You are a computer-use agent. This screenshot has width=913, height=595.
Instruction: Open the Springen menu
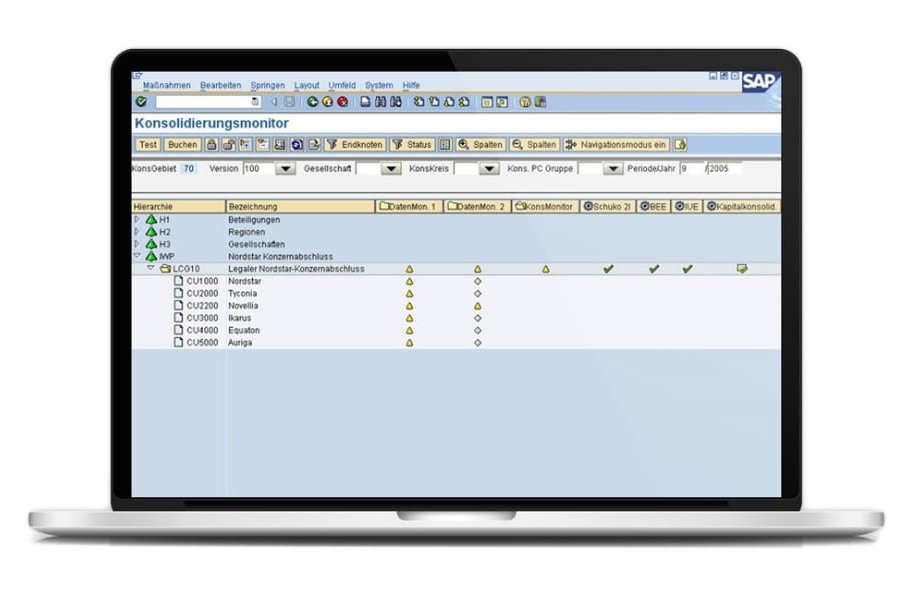pos(267,86)
